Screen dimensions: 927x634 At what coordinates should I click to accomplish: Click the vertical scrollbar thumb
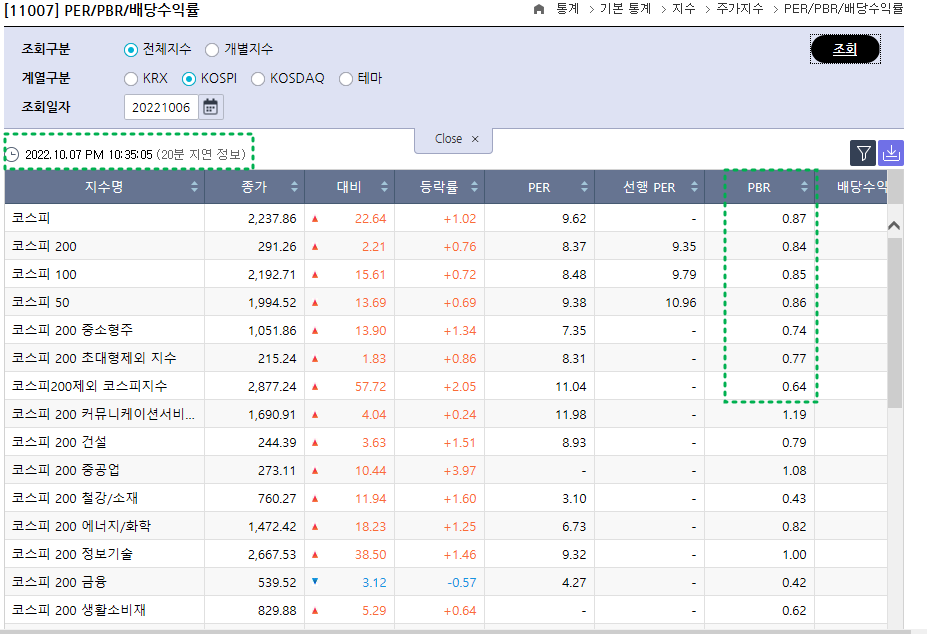coord(894,322)
